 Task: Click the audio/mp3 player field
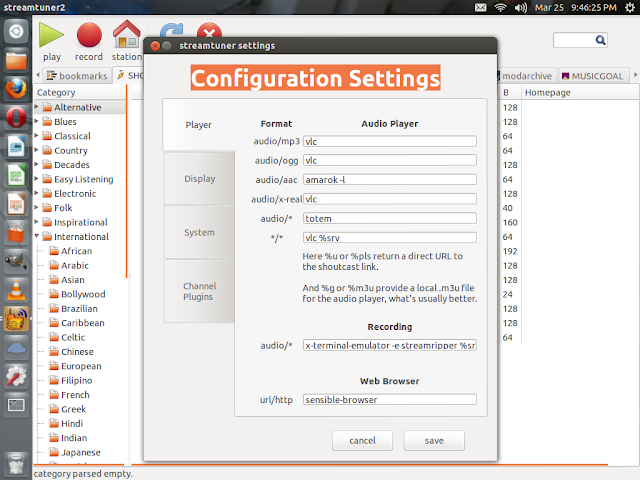click(390, 141)
